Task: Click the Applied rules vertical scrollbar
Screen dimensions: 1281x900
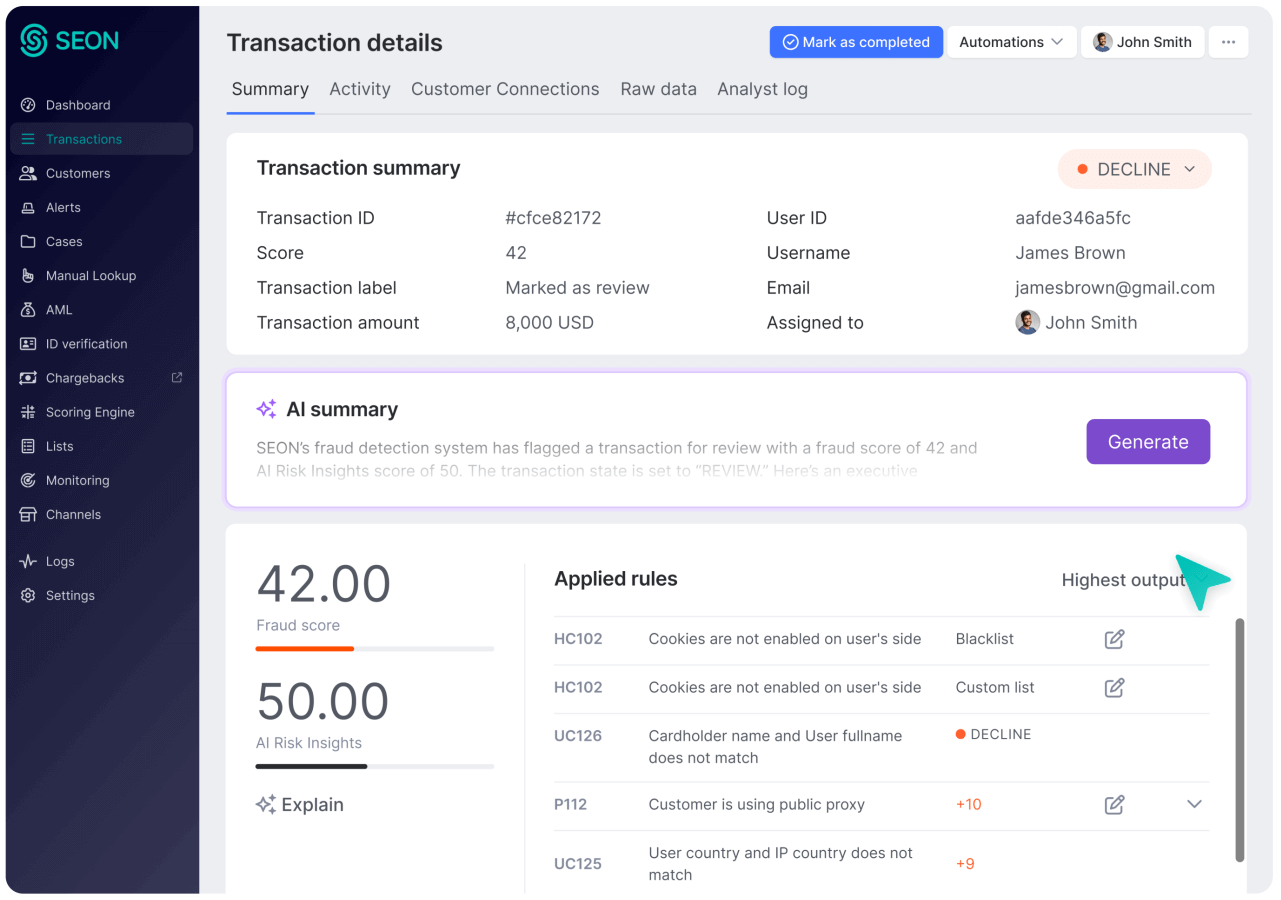Action: [1240, 738]
